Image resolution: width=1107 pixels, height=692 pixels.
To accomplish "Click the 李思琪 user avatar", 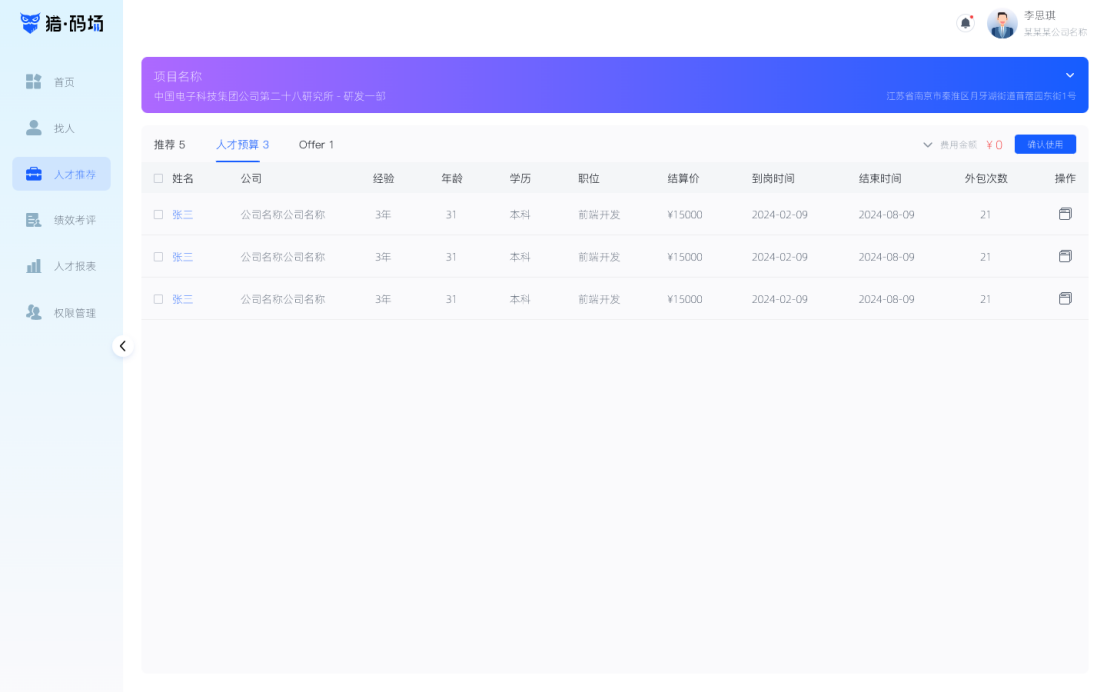I will click(1001, 24).
